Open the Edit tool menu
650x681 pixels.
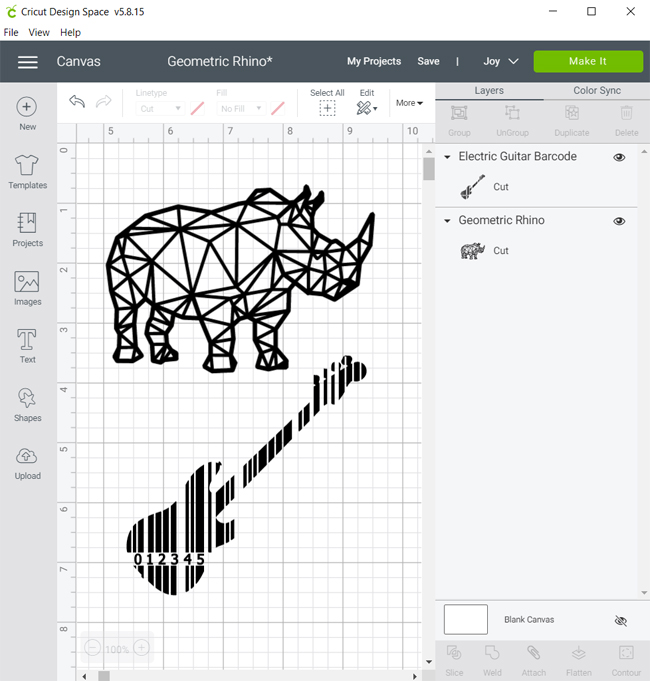click(367, 108)
